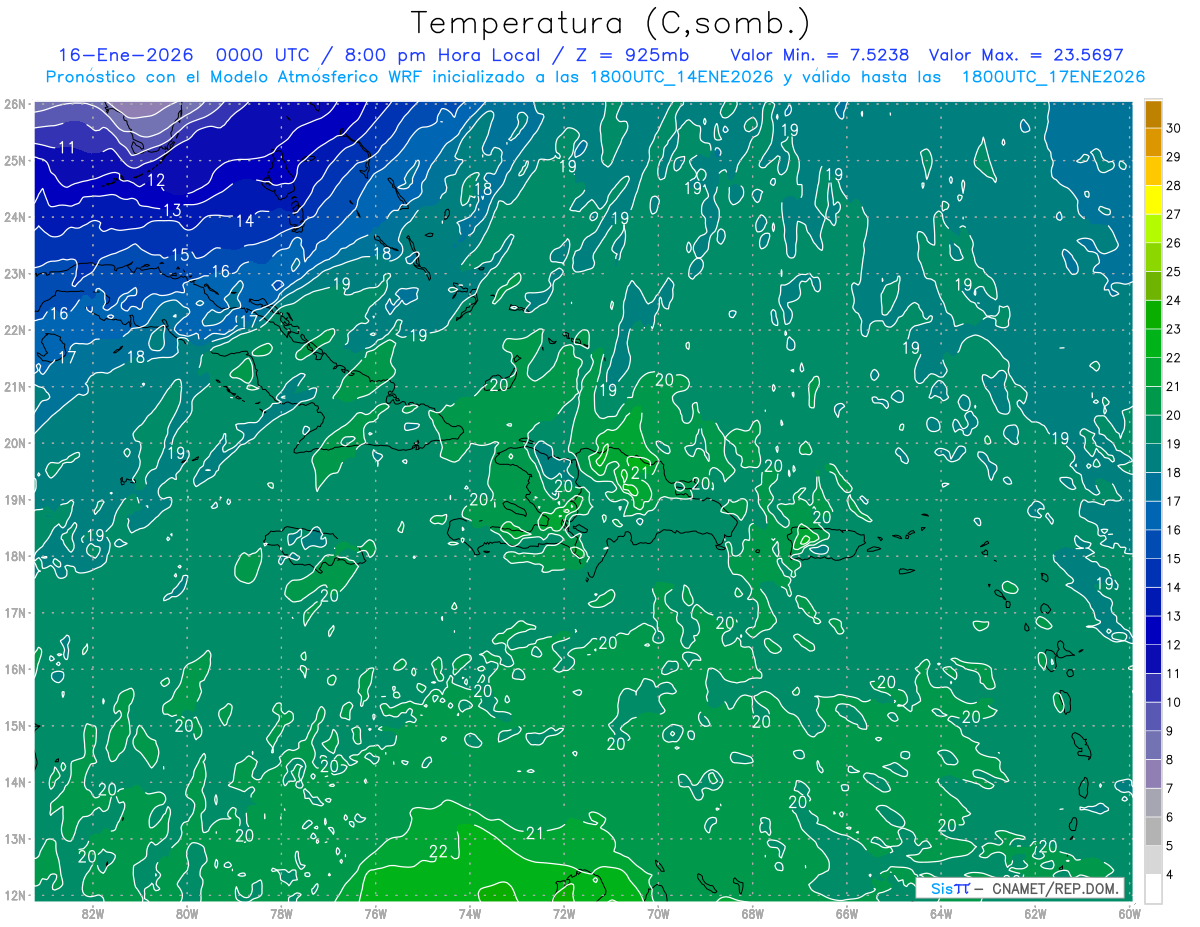
Task: Click the purple-blue legend swatch between 8 and 9
Action: point(1153,745)
